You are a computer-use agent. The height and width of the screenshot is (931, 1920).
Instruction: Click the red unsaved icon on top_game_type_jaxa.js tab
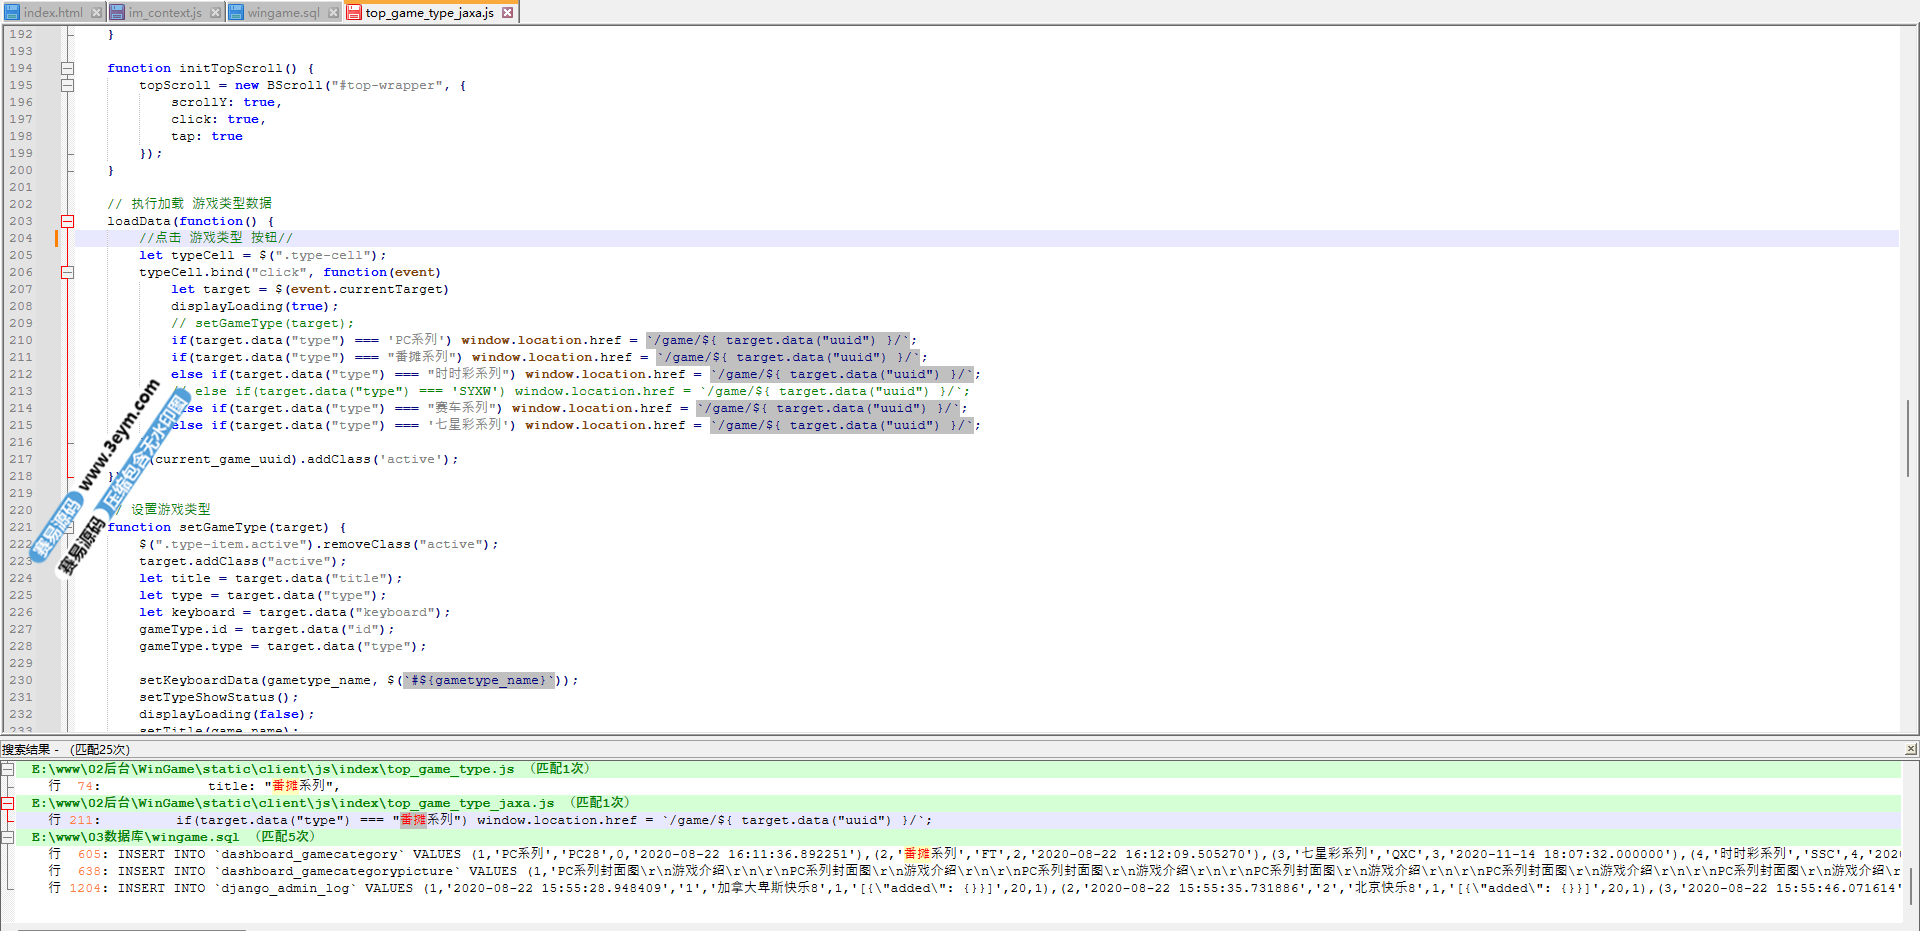[x=354, y=13]
